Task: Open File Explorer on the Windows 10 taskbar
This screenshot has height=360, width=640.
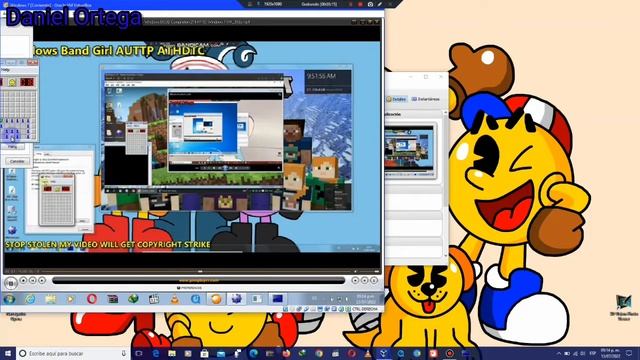Action: click(x=172, y=353)
